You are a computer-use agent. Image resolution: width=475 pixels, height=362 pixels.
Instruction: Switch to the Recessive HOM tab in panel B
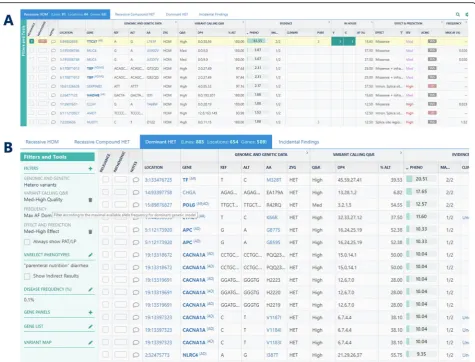(x=42, y=142)
